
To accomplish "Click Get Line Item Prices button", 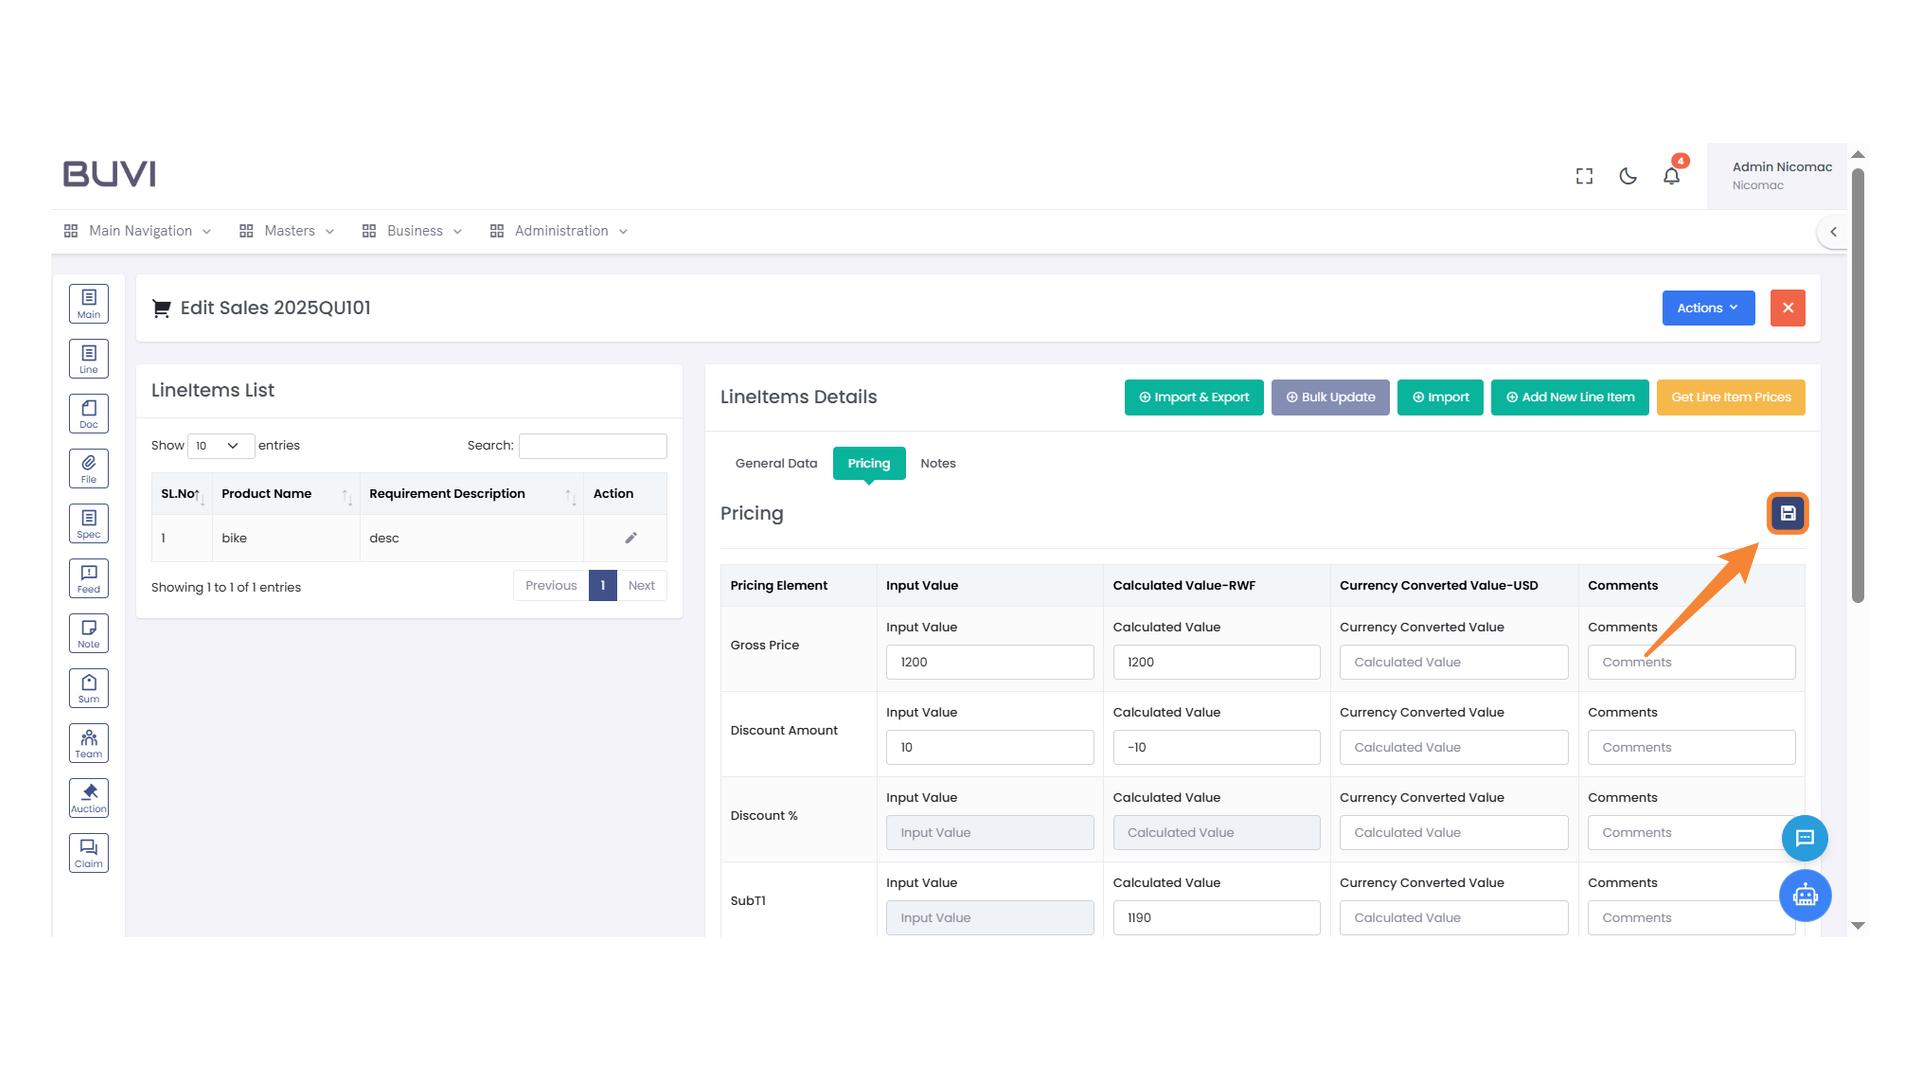I will tap(1730, 397).
